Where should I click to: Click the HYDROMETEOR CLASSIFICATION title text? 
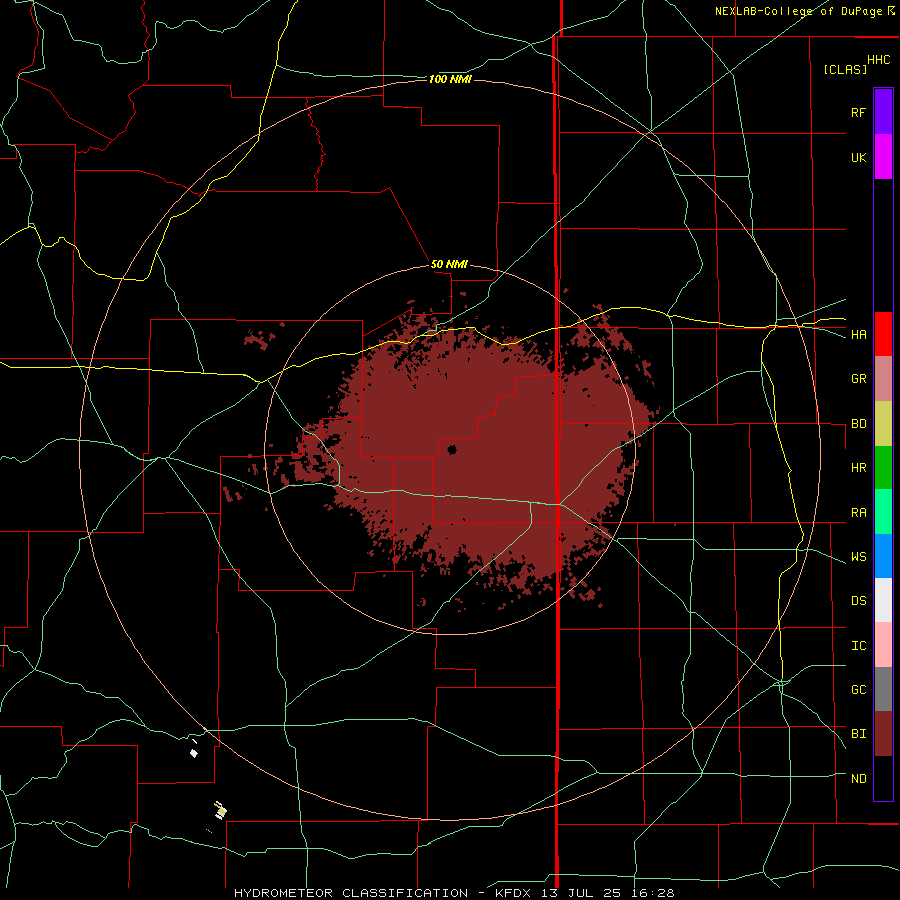(x=351, y=893)
